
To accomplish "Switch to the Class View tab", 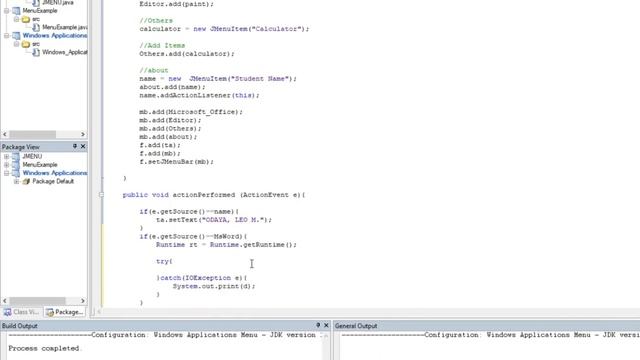I will pyautogui.click(x=21, y=312).
